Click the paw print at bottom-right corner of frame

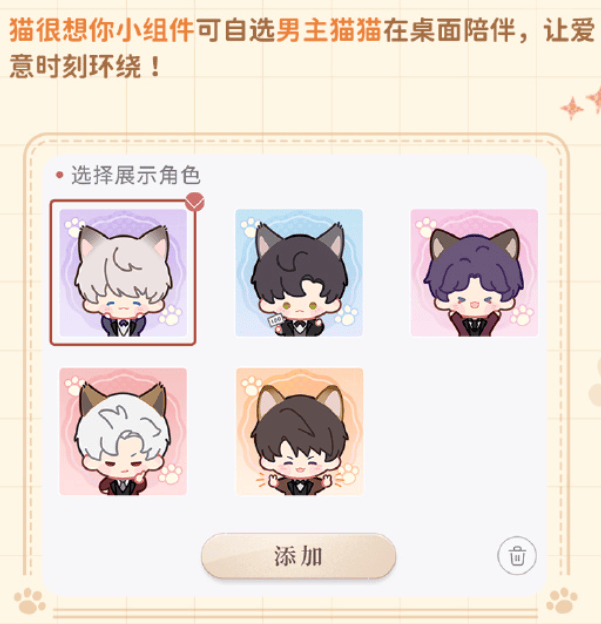pos(562,601)
